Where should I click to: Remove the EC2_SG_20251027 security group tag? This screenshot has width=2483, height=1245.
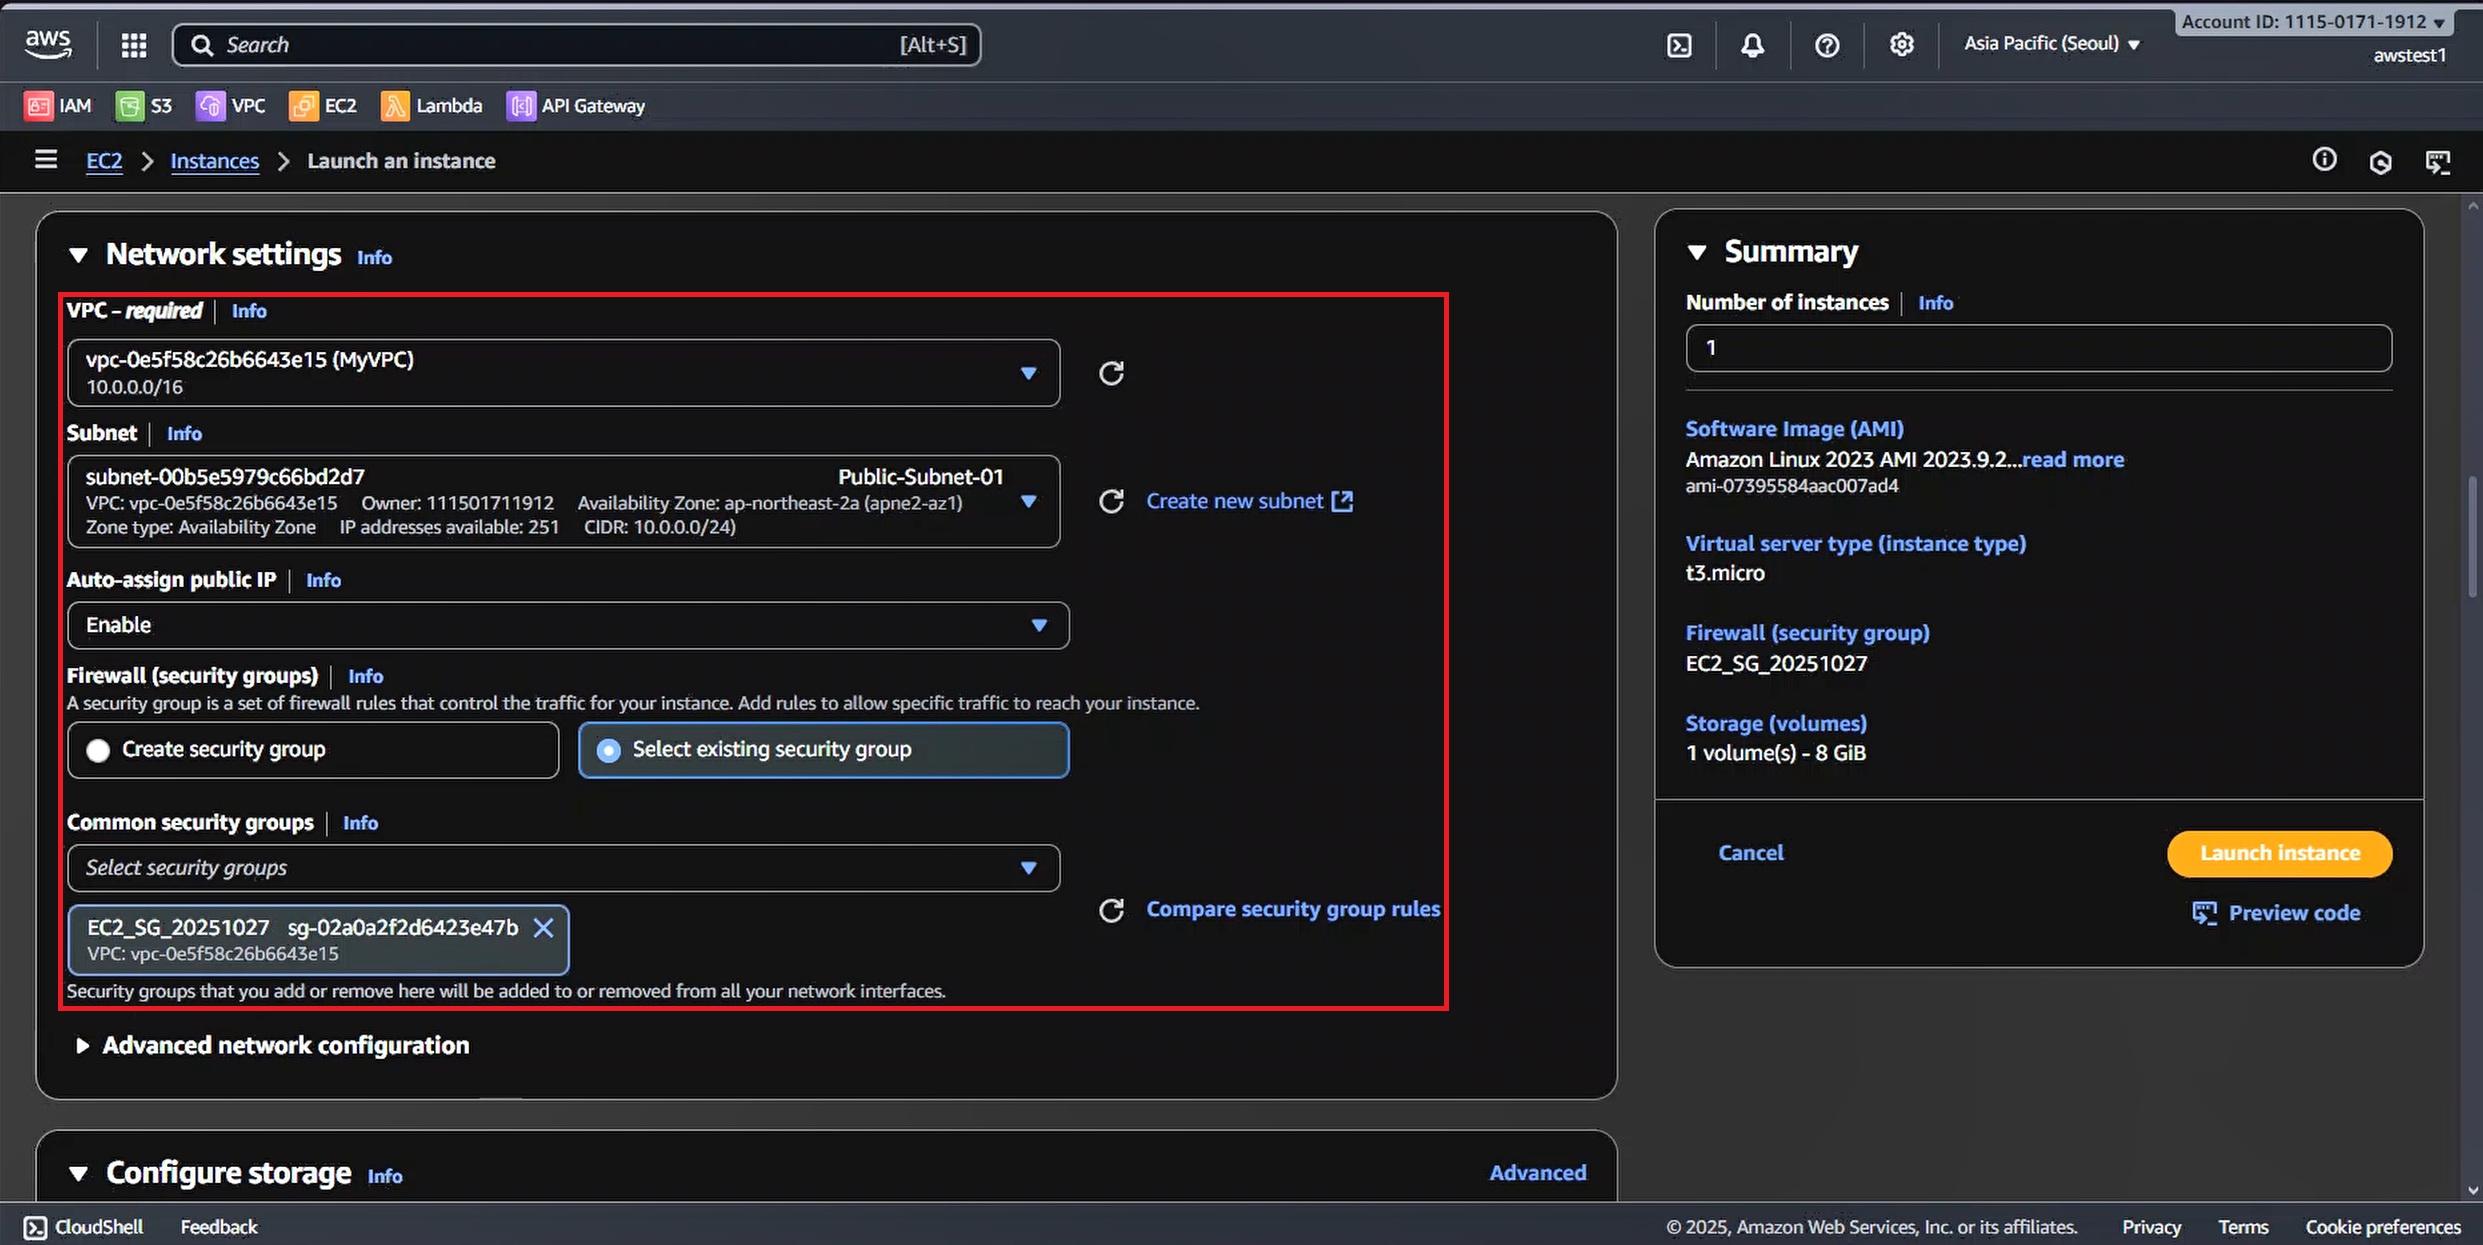(543, 928)
